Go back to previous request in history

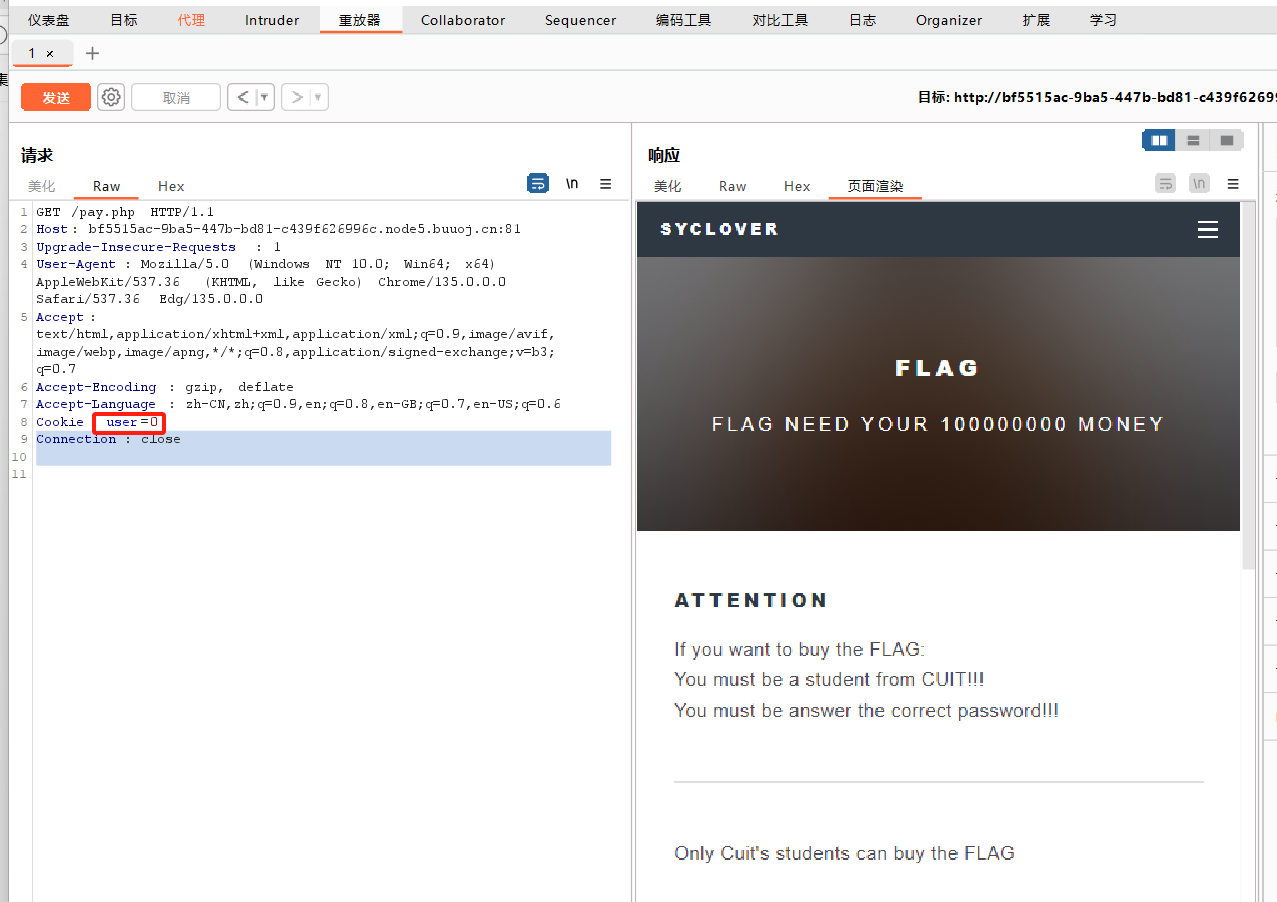[x=243, y=97]
